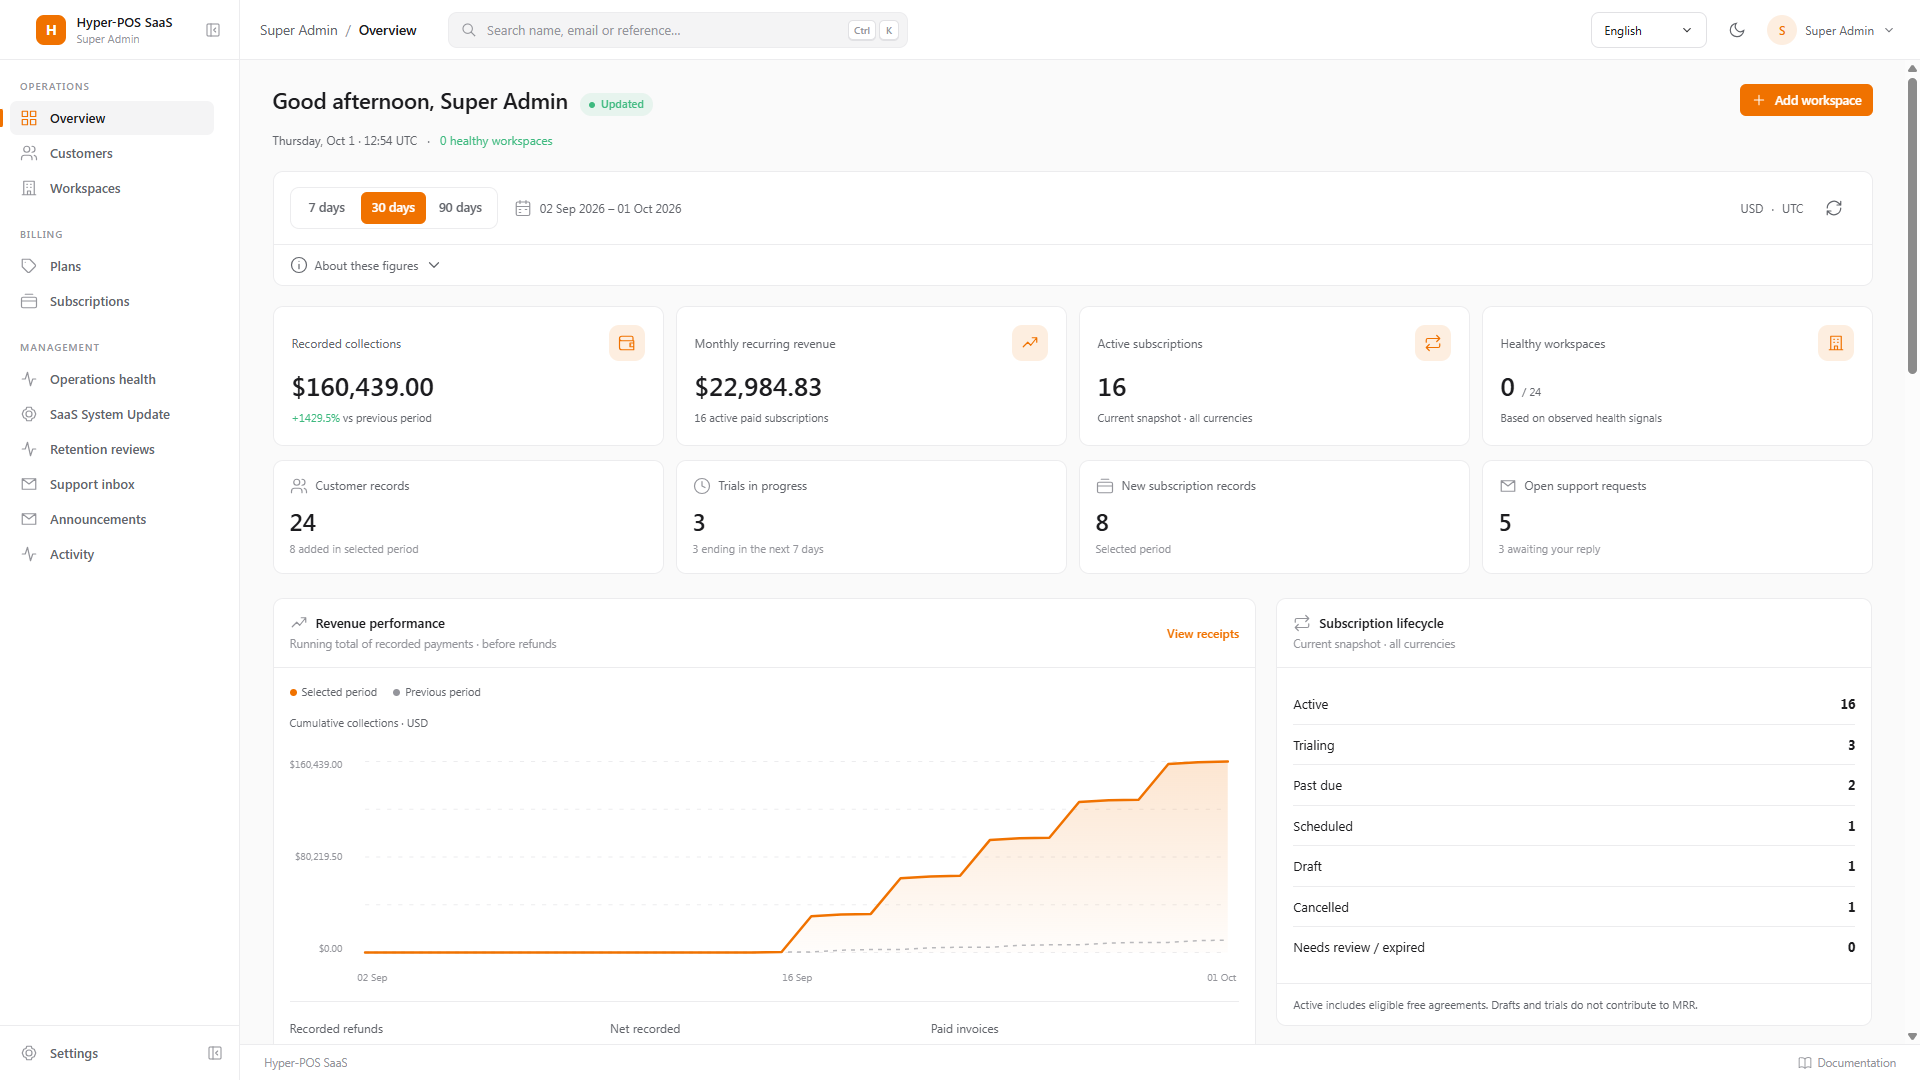Click the info icon beside About these figures
Viewport: 1920px width, 1080px height.
pos(299,265)
